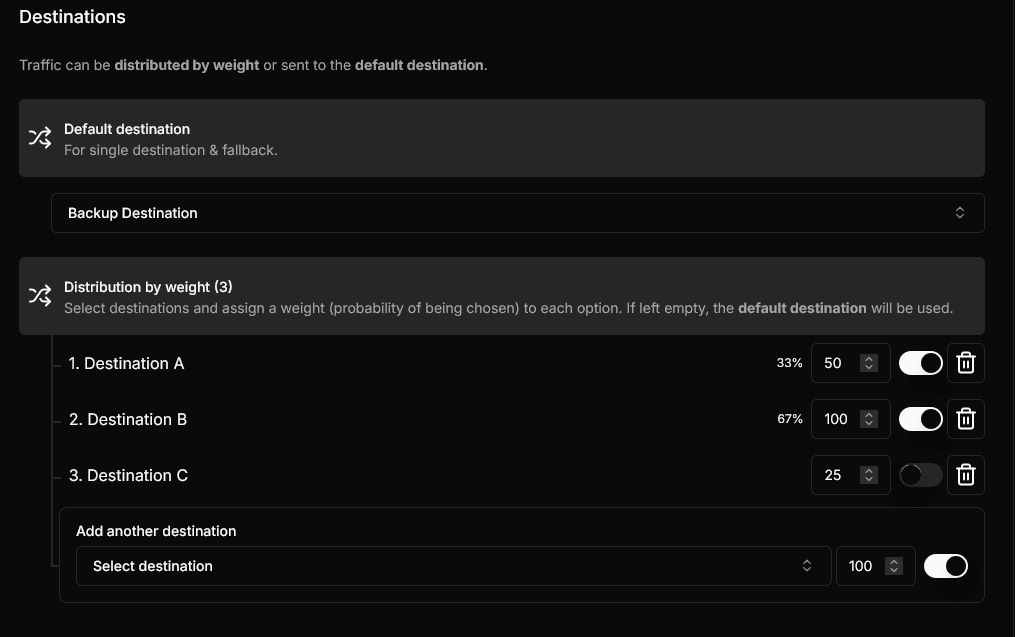The image size is (1015, 637).
Task: Toggle the switch for new destination
Action: pos(945,566)
